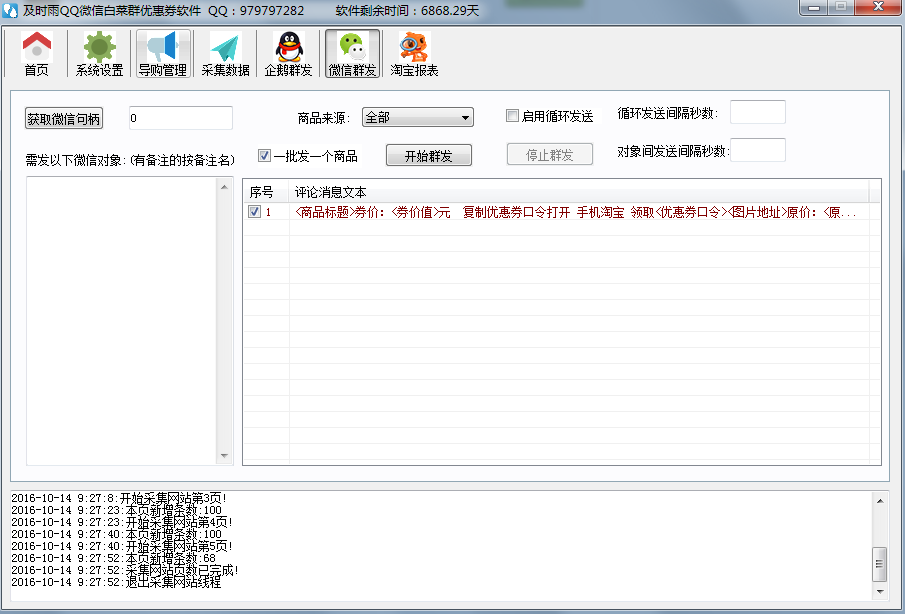Open 淘宝报表 Taobao reports

pyautogui.click(x=413, y=54)
